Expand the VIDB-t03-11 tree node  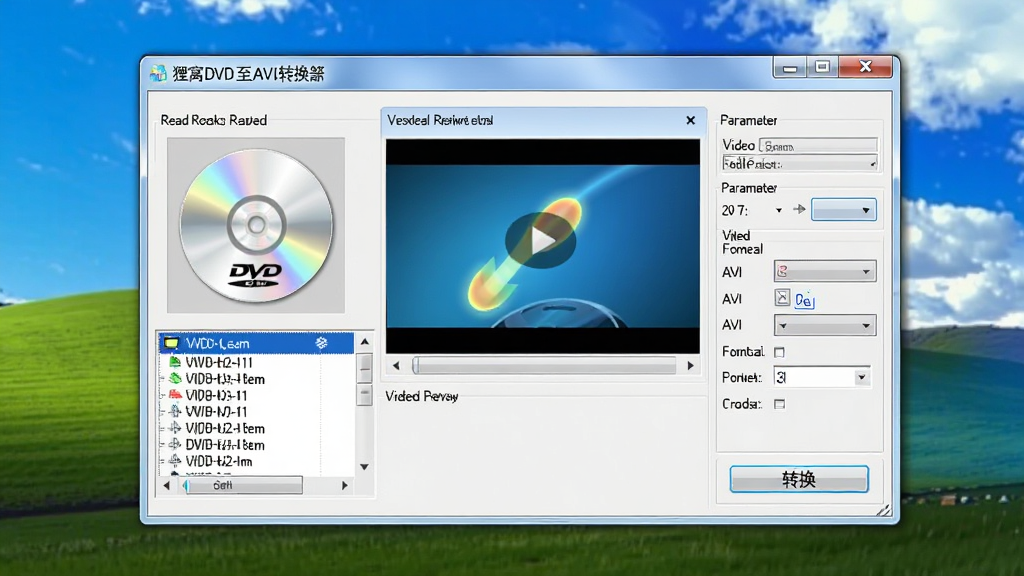(x=163, y=395)
